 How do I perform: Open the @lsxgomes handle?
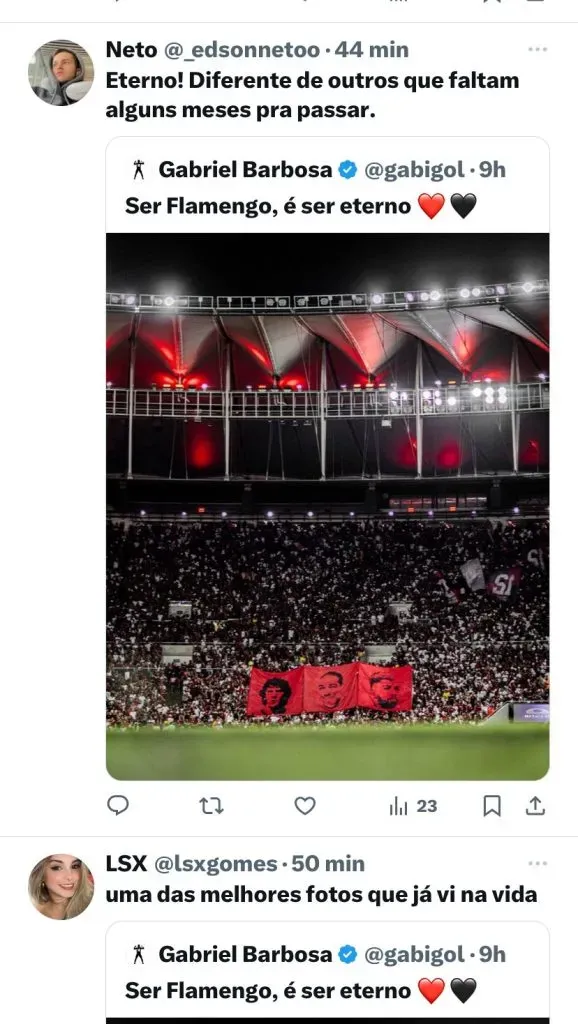coord(216,864)
